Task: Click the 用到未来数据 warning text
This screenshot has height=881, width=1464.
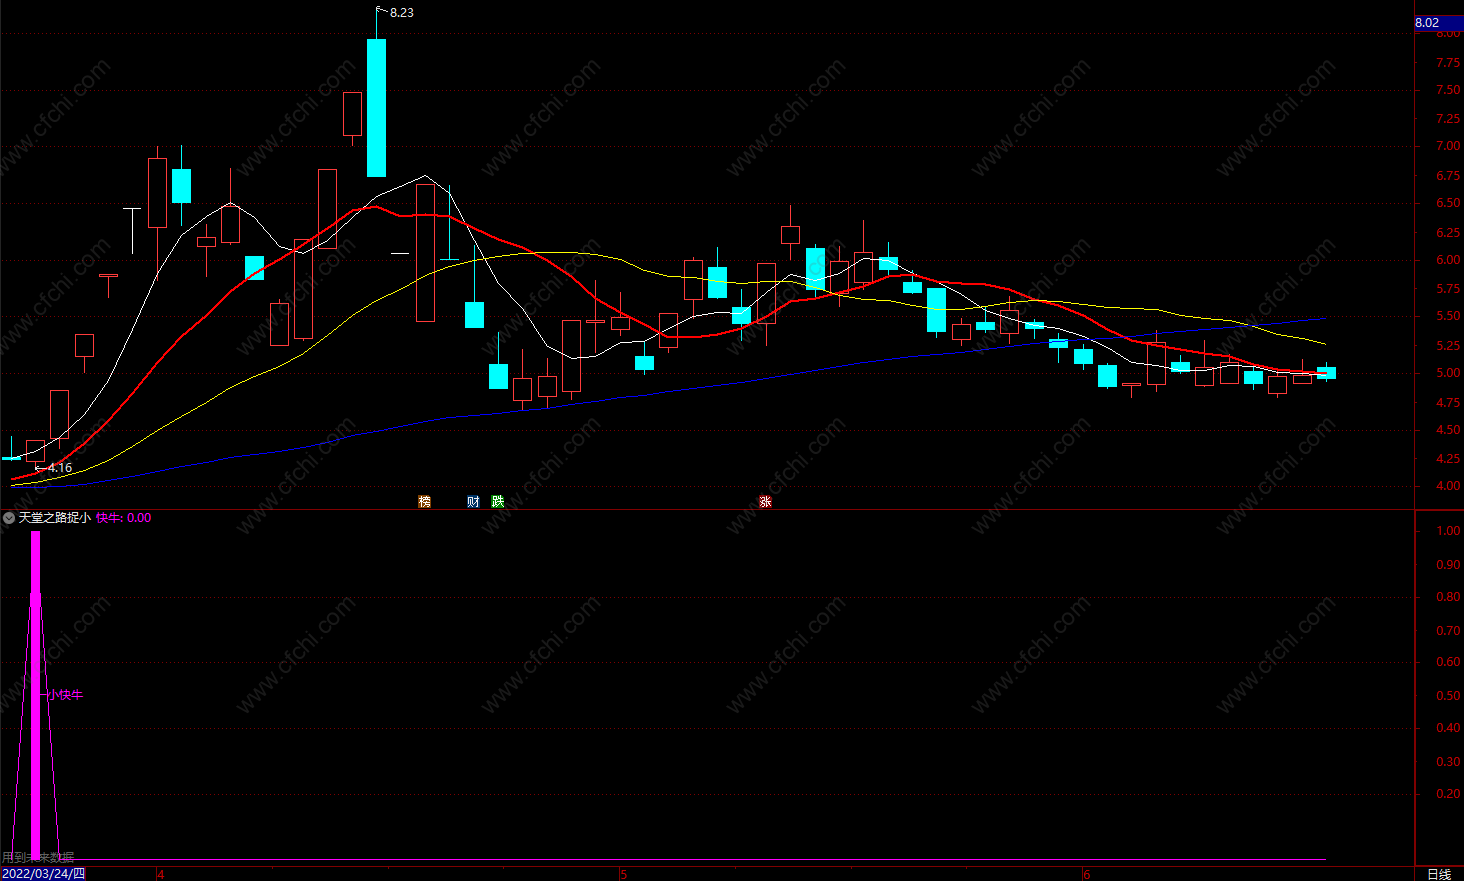Action: coord(38,858)
